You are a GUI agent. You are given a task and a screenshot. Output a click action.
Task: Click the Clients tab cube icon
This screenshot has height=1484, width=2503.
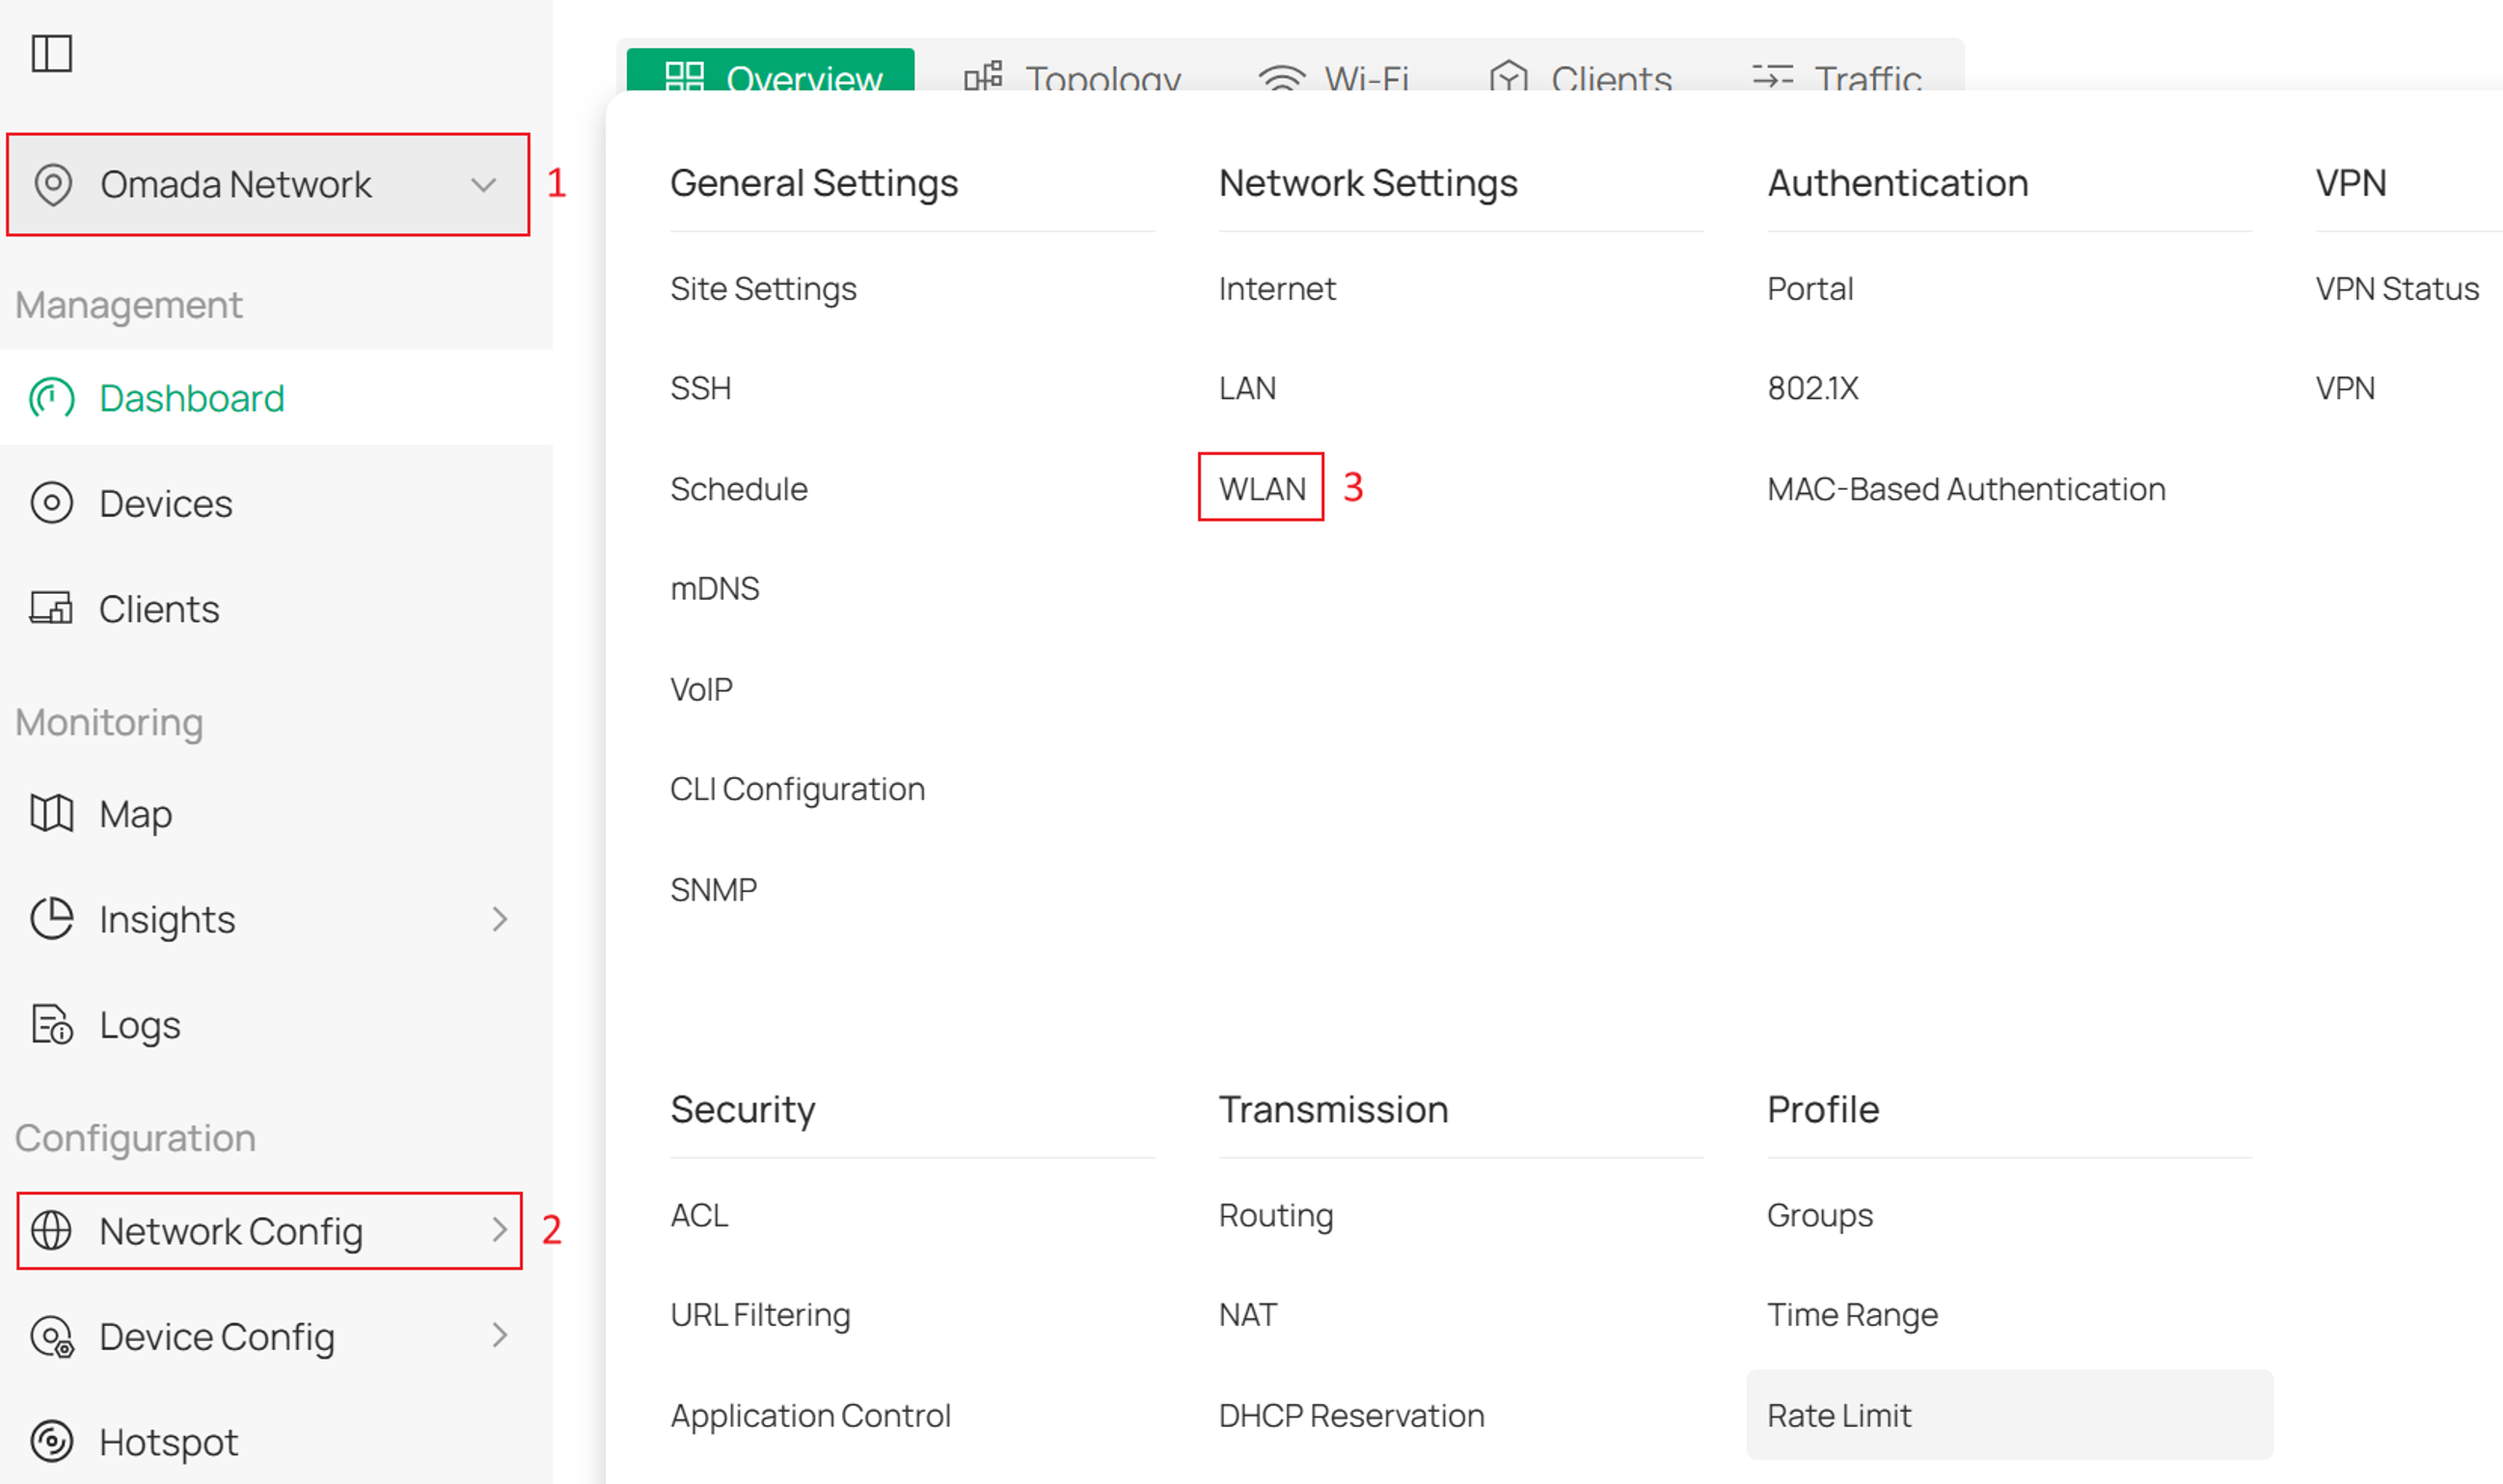[1508, 76]
